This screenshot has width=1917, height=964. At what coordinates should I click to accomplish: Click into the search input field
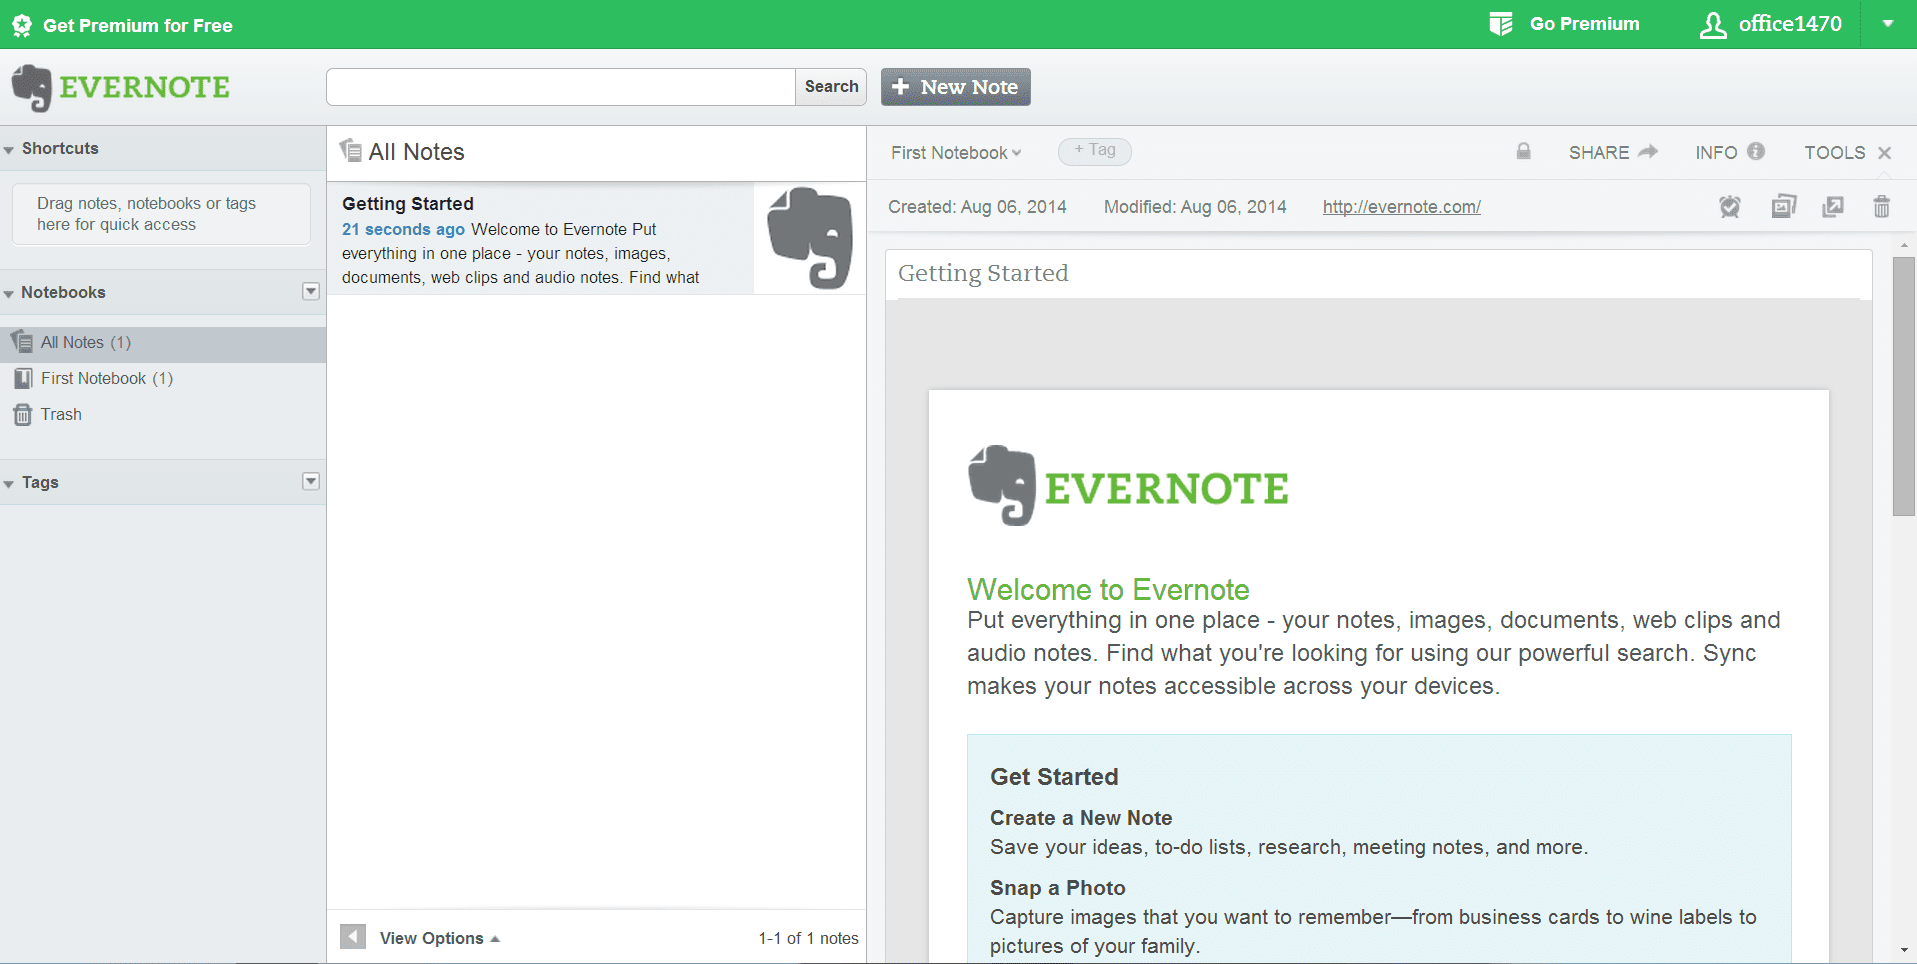[561, 87]
